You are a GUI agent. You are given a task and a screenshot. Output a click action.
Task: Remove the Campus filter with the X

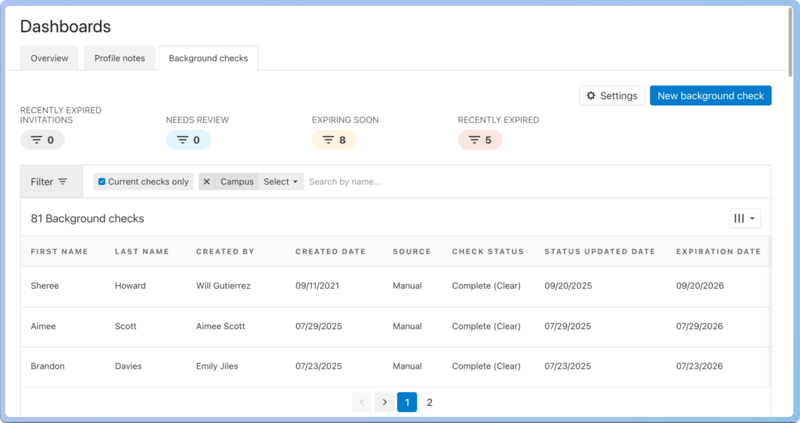(207, 182)
